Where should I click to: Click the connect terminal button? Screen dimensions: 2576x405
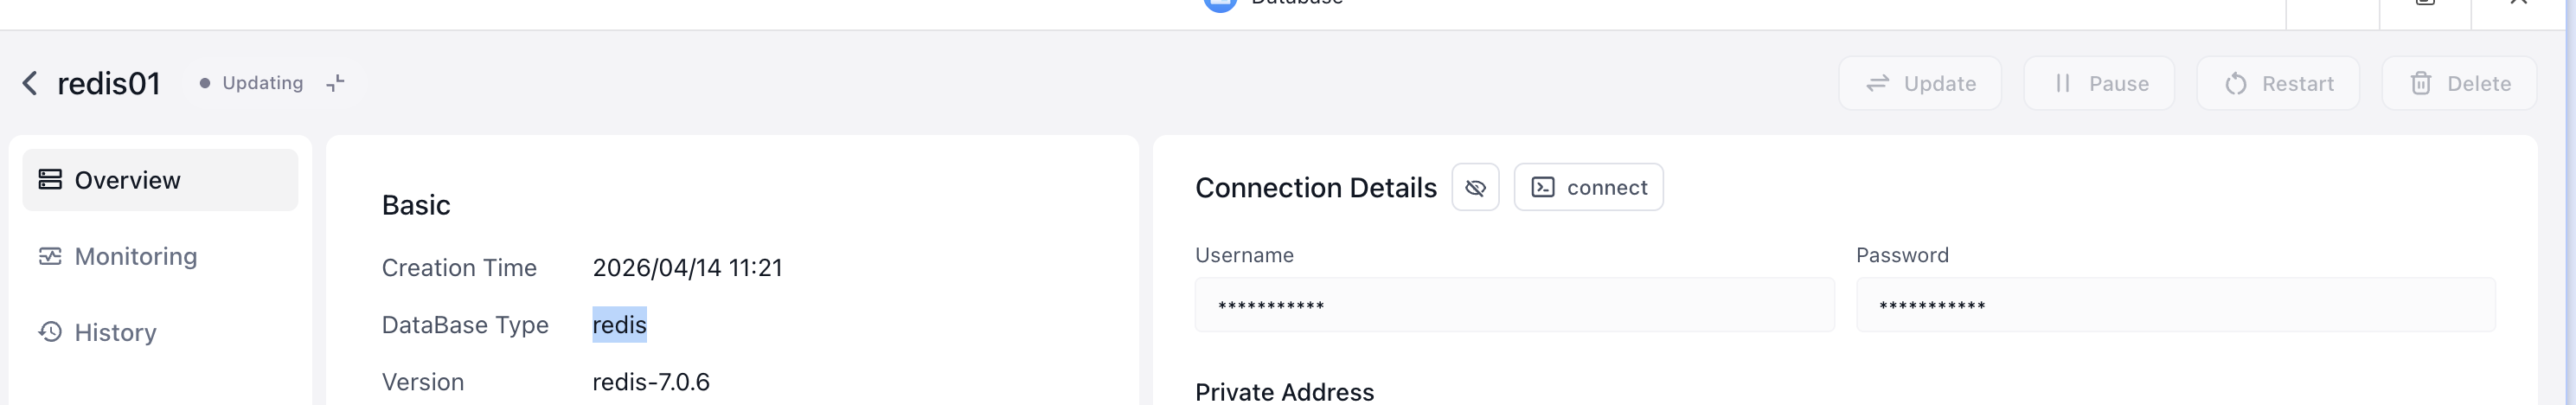[1588, 188]
